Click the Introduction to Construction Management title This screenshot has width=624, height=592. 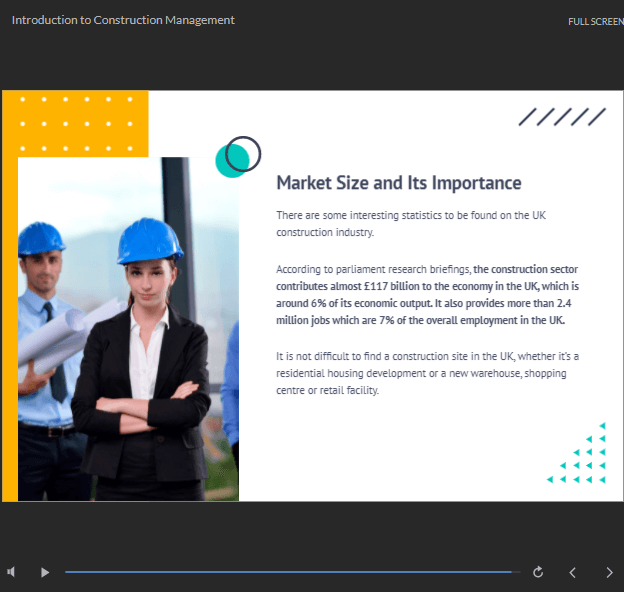(123, 20)
